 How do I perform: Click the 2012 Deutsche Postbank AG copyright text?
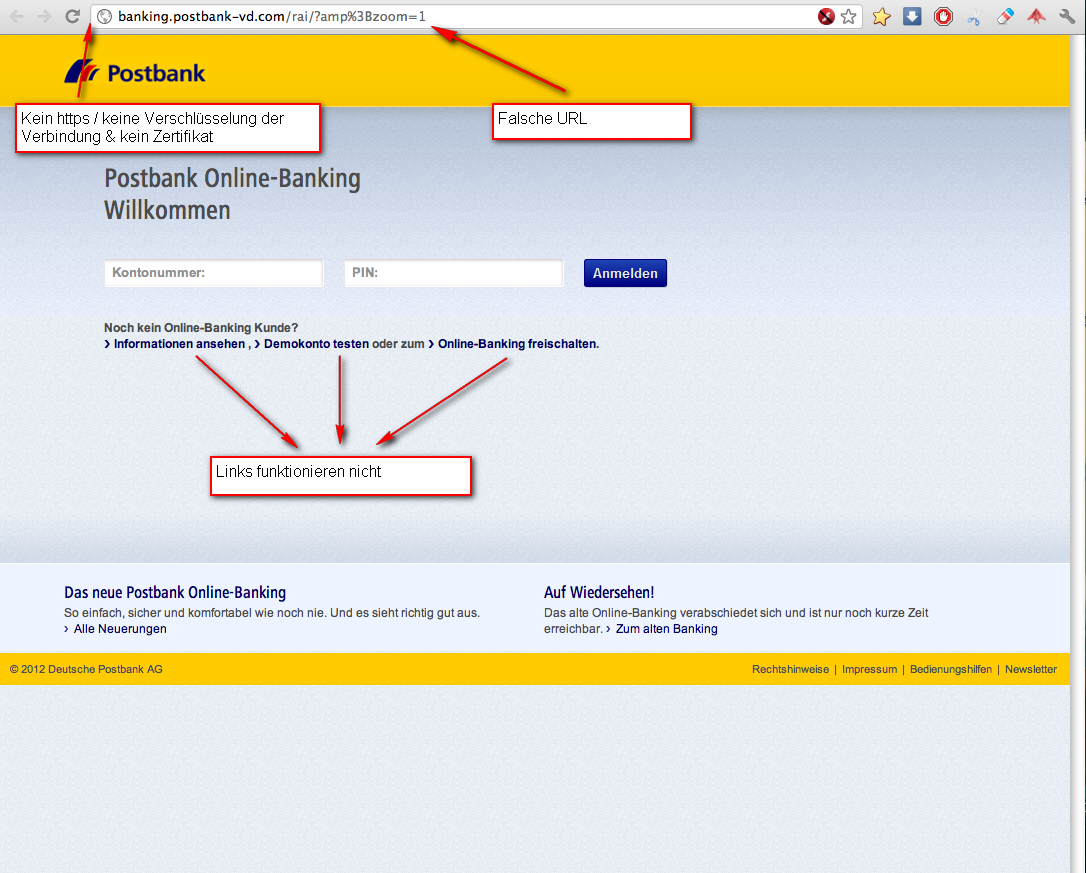click(86, 669)
